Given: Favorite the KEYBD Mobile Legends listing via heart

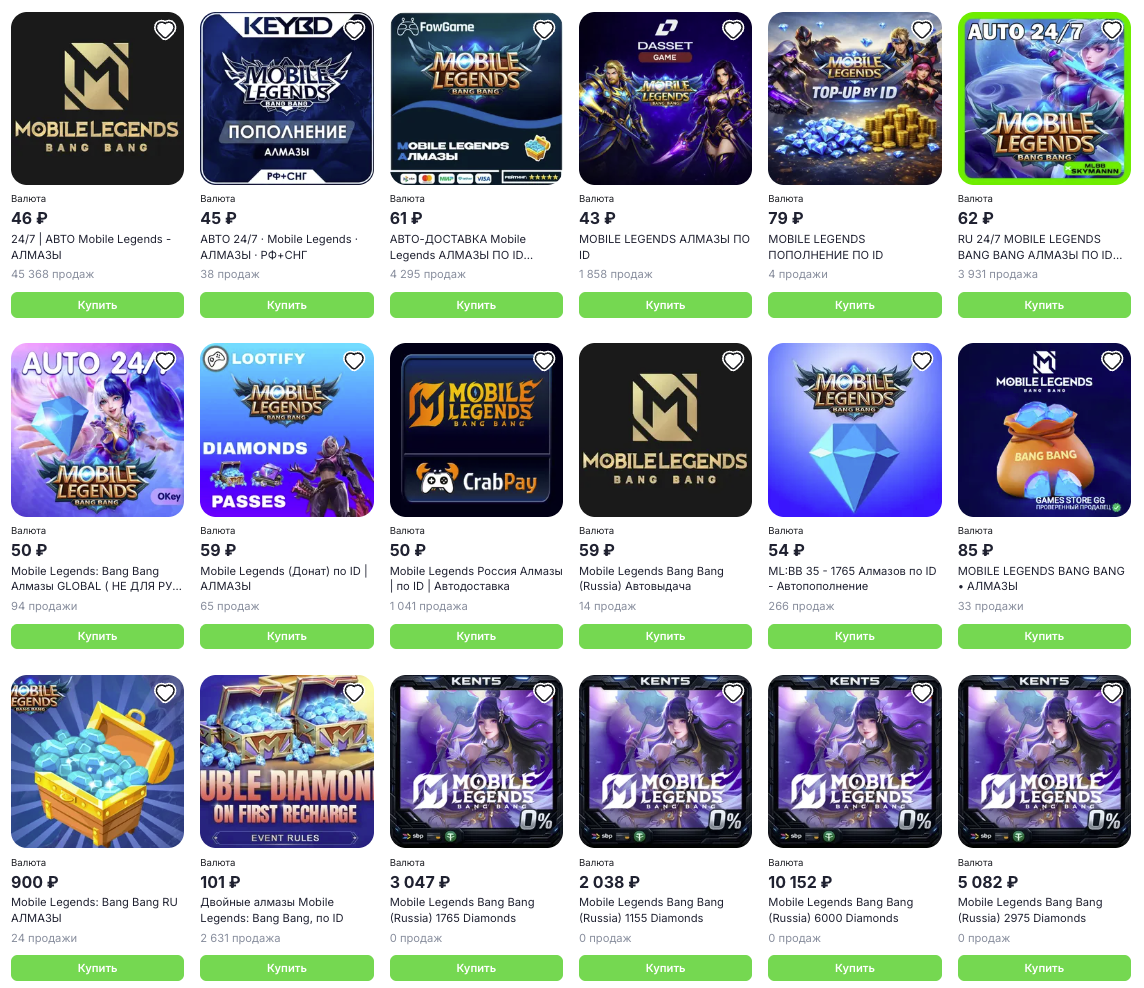Looking at the screenshot, I should tap(354, 30).
